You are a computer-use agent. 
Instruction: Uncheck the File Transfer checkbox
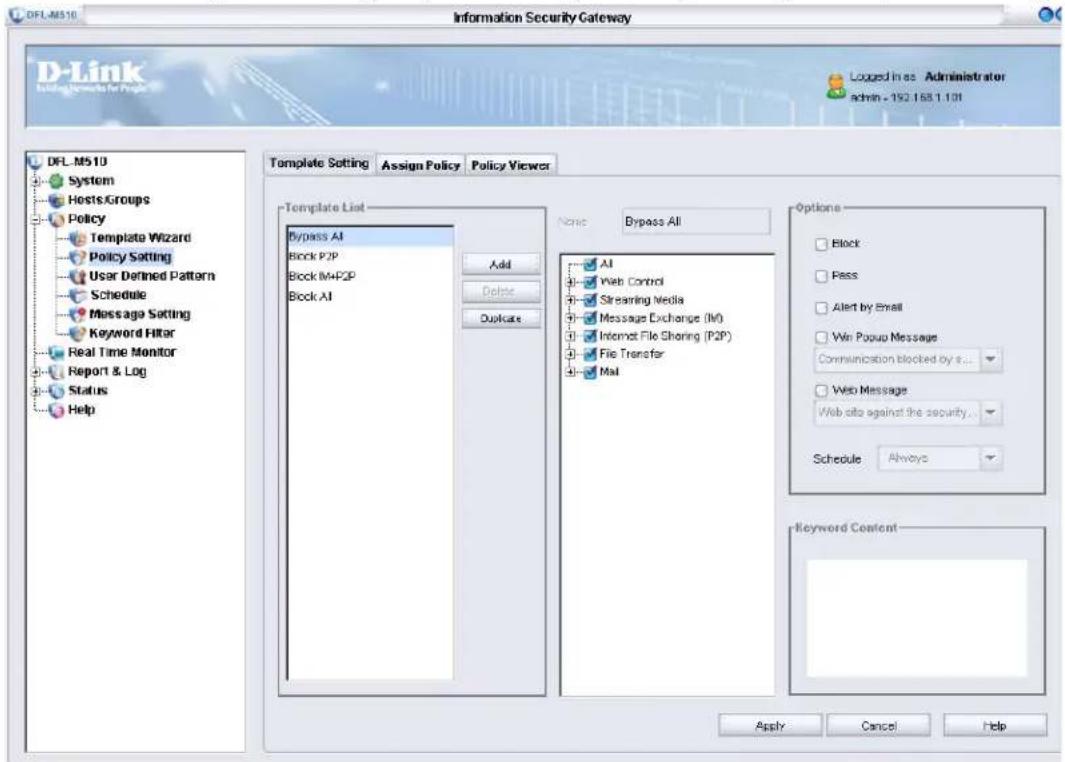[x=590, y=354]
